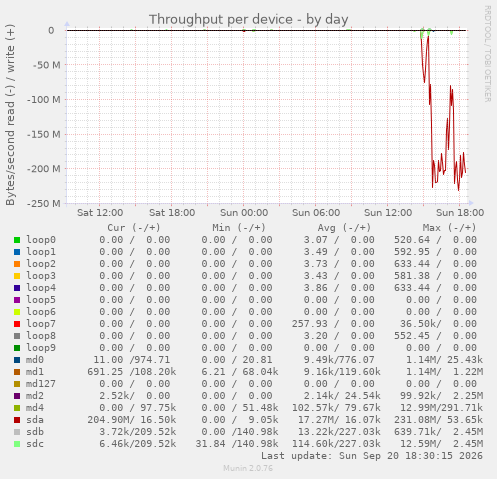Click the vertical axis title 'Bytes/second read (-) / write (+)'
Screen dimensions: 497x479
point(10,115)
